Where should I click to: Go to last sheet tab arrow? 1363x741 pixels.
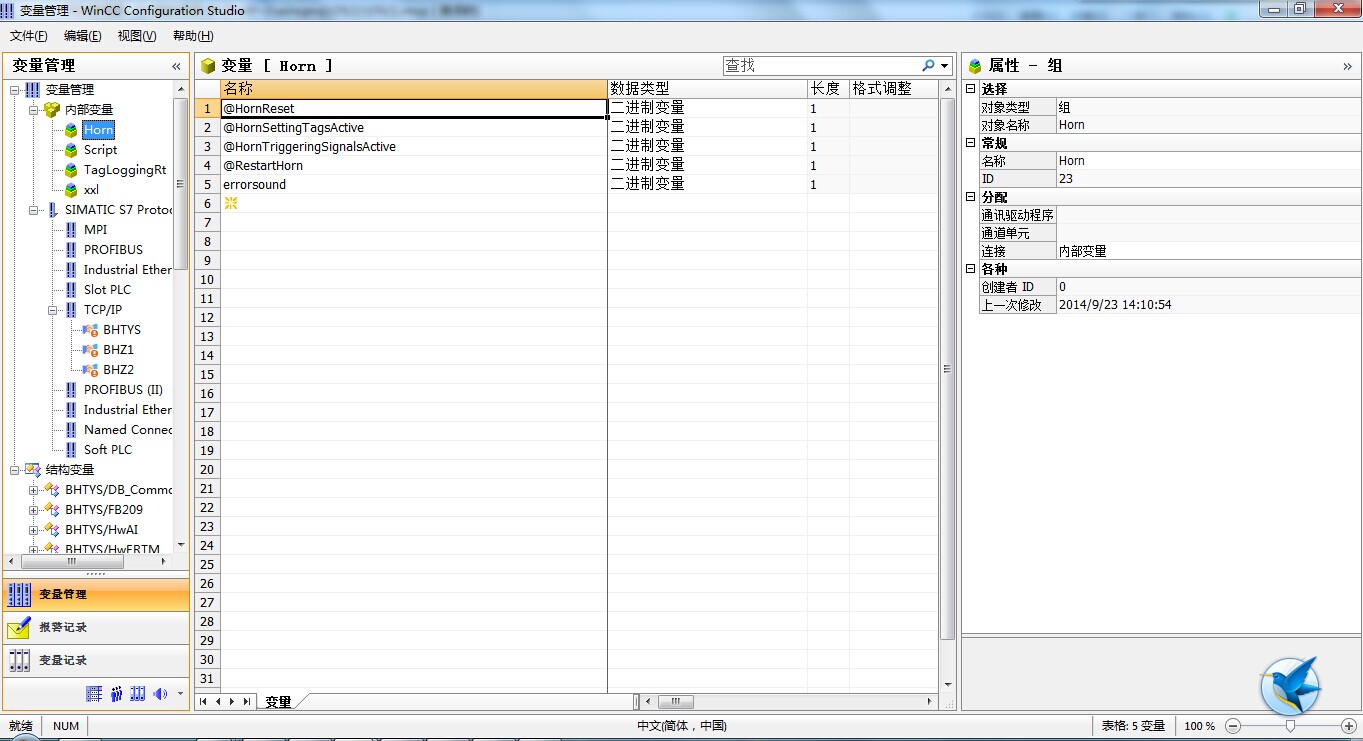pyautogui.click(x=246, y=702)
